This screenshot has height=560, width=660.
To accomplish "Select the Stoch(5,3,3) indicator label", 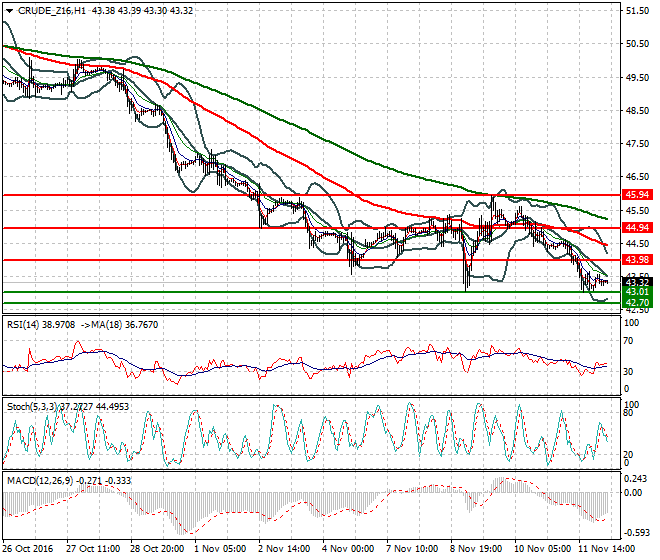I will point(32,406).
